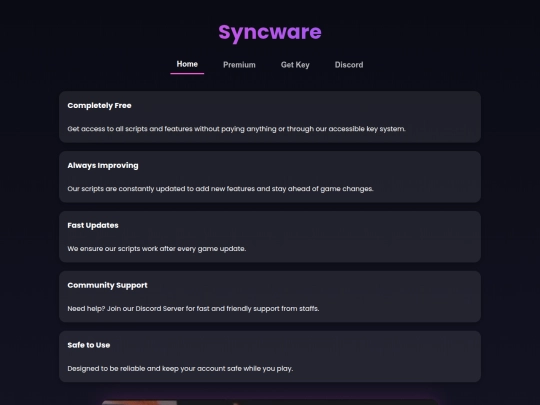This screenshot has width=540, height=405.
Task: Select the Community Support heading
Action: tap(107, 285)
